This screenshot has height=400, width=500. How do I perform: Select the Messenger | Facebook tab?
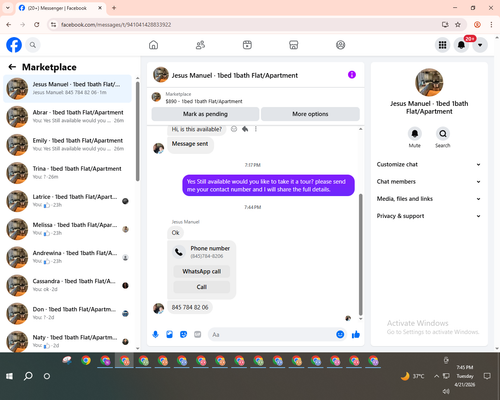(x=60, y=8)
